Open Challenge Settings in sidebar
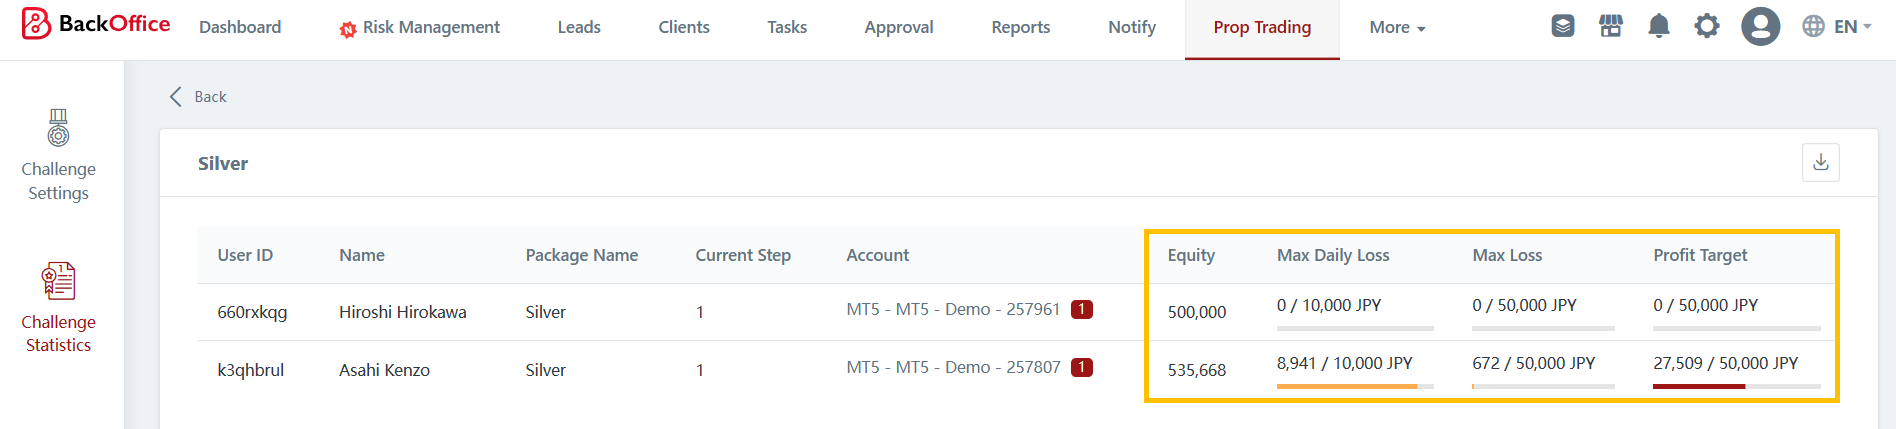1896x429 pixels. (59, 156)
